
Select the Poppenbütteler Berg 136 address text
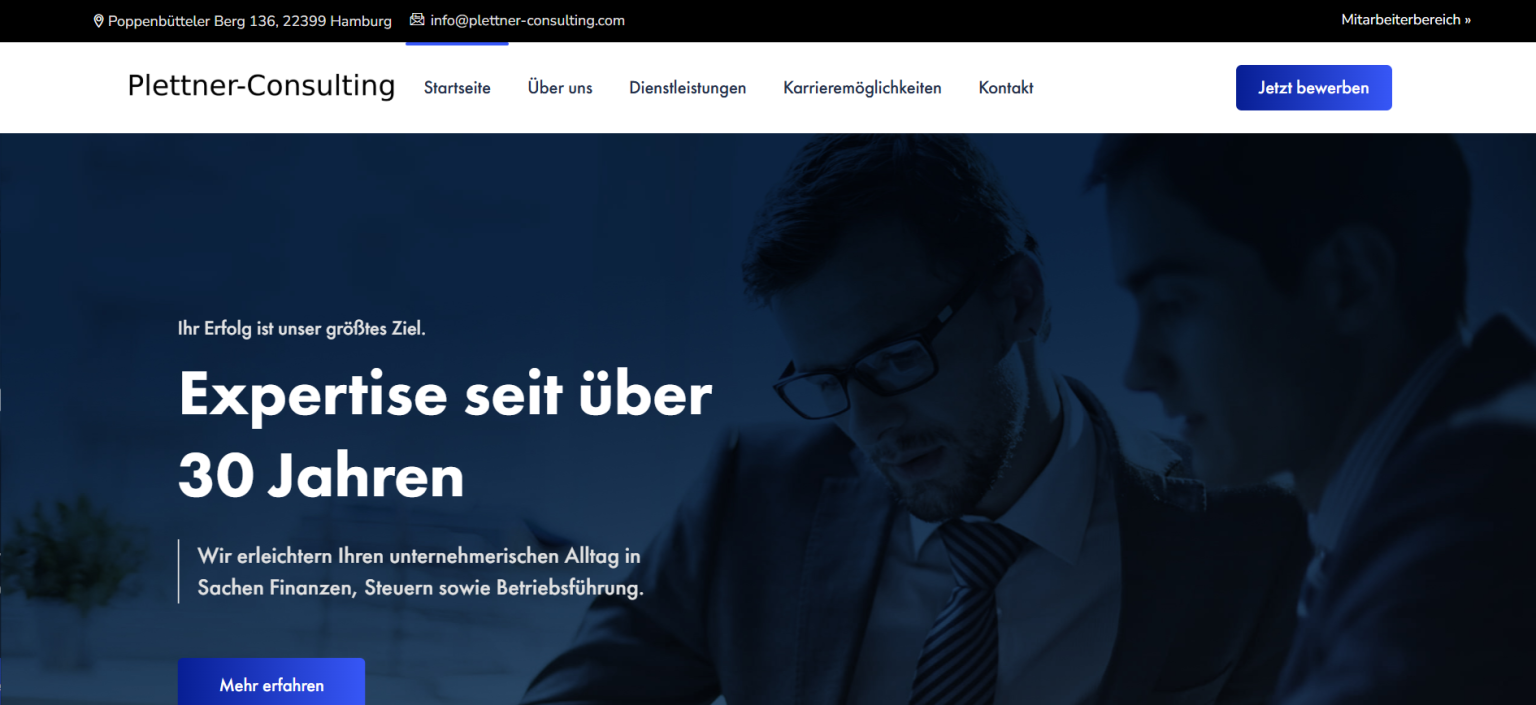pyautogui.click(x=250, y=21)
